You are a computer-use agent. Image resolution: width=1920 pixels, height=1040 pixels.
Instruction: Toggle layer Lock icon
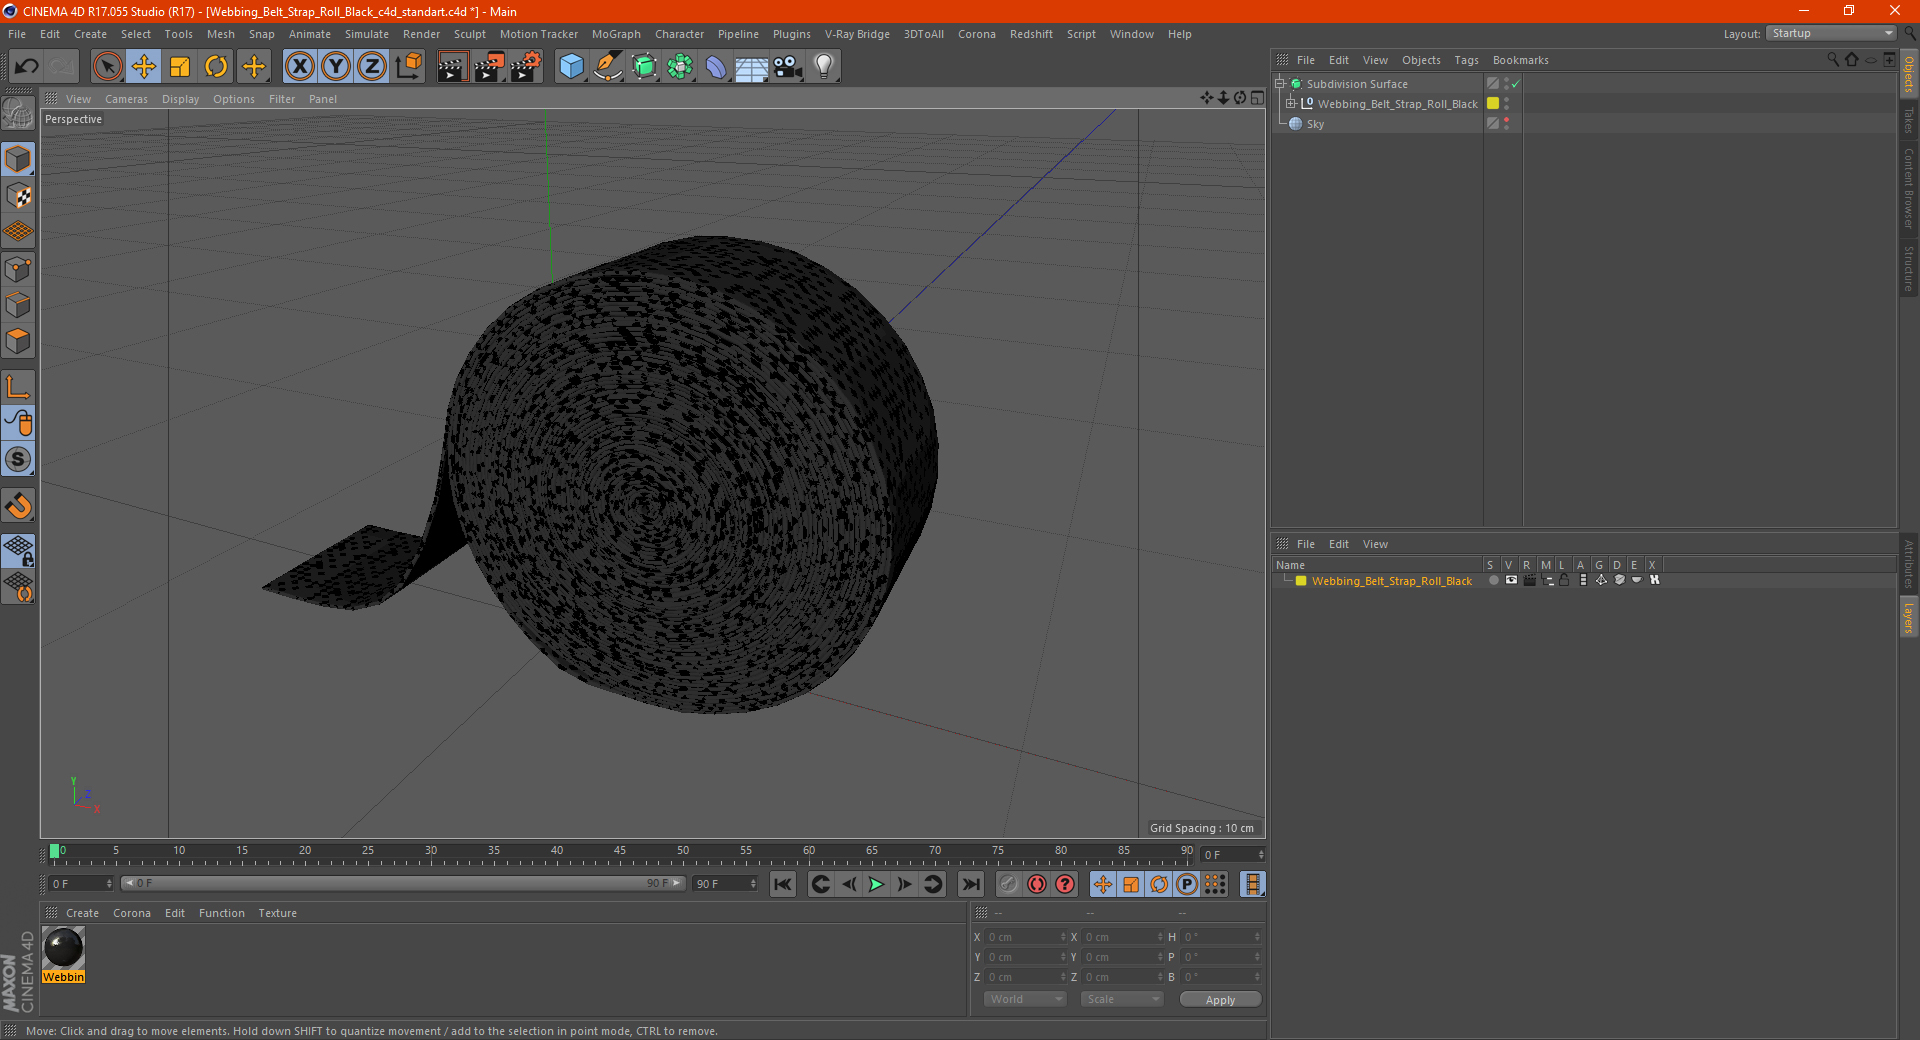pyautogui.click(x=1564, y=581)
